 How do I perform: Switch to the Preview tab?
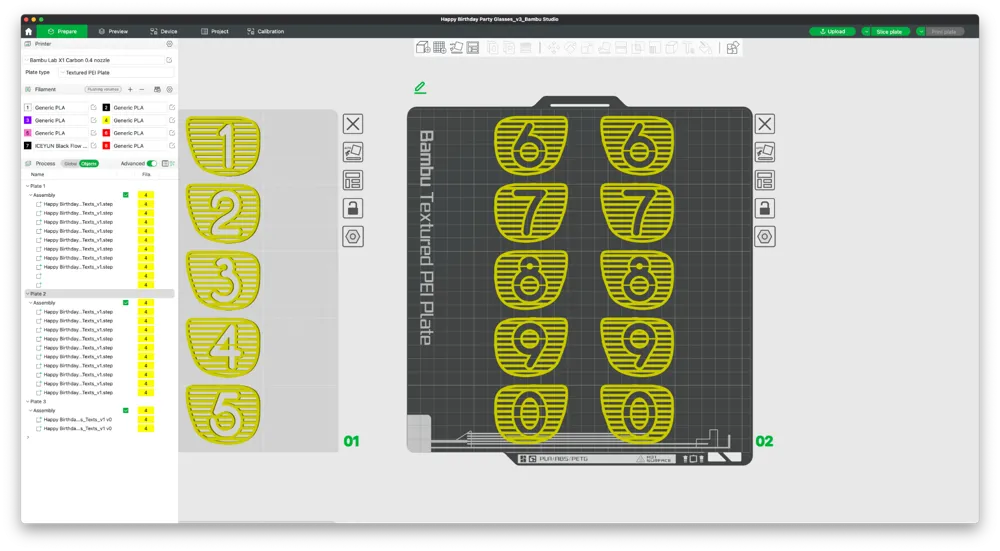[x=114, y=31]
